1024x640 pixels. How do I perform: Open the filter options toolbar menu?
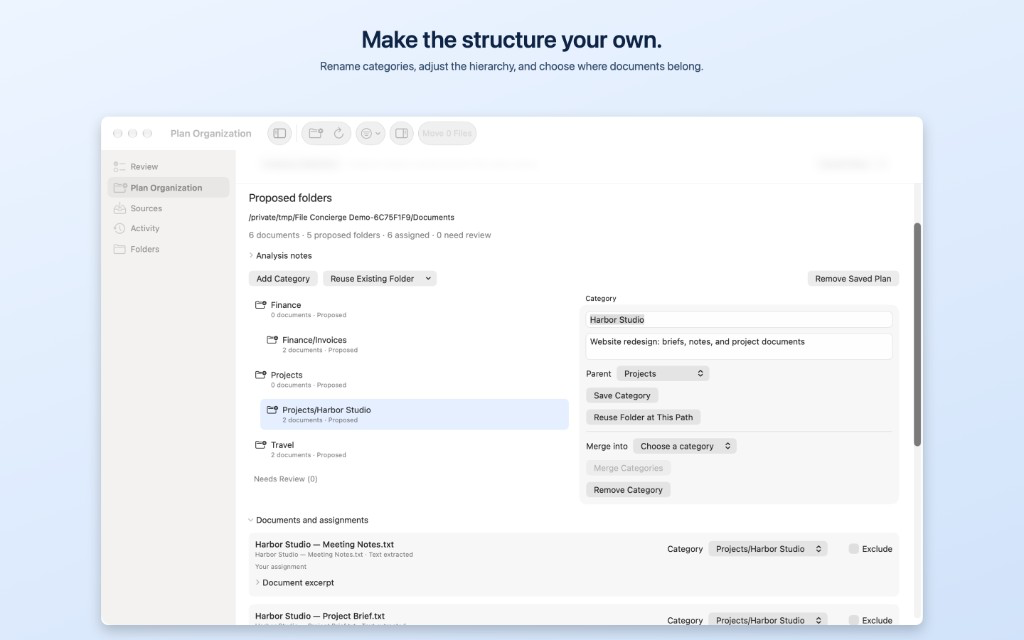370,133
